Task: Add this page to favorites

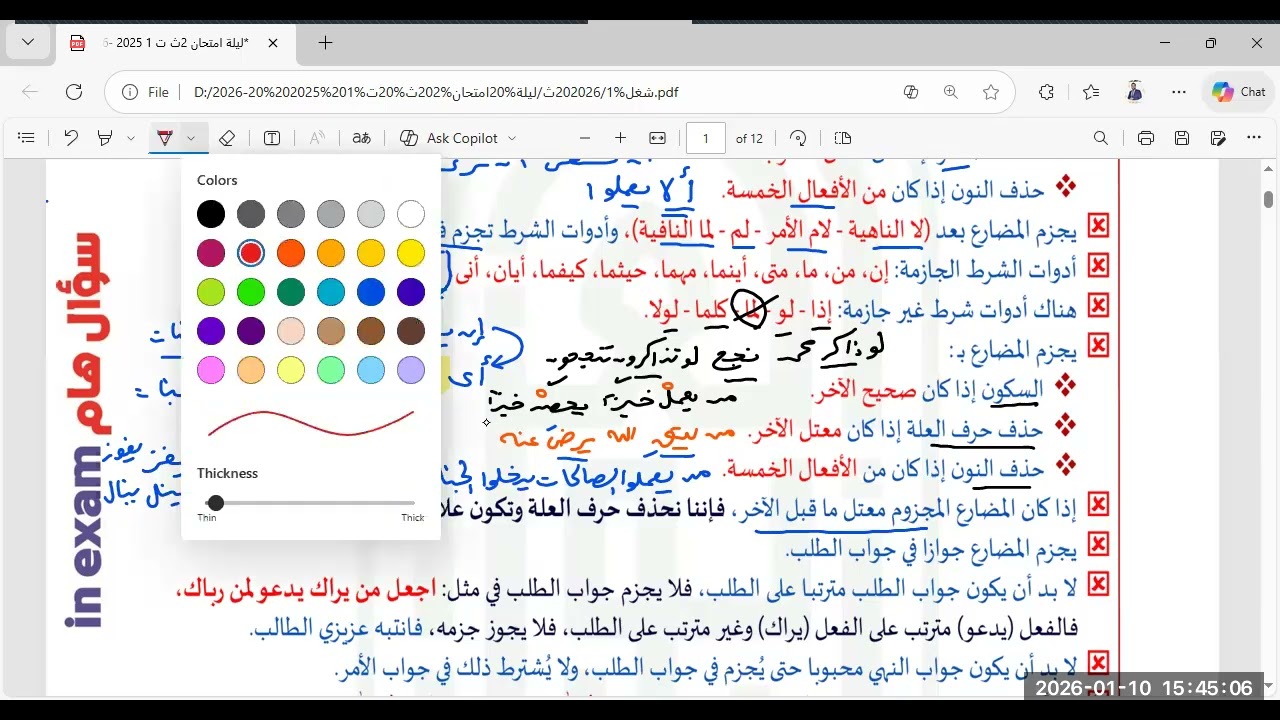Action: pyautogui.click(x=991, y=92)
